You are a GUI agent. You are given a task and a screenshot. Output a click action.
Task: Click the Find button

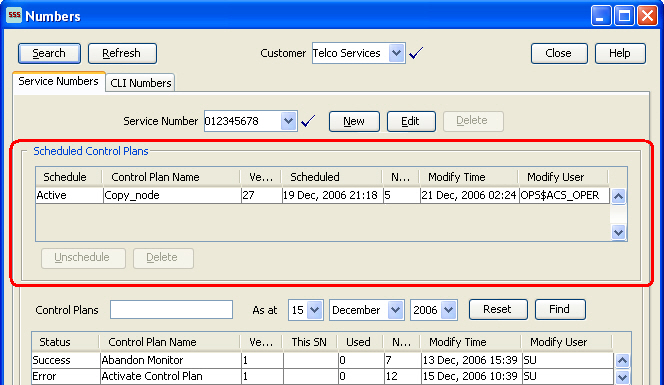pyautogui.click(x=560, y=310)
